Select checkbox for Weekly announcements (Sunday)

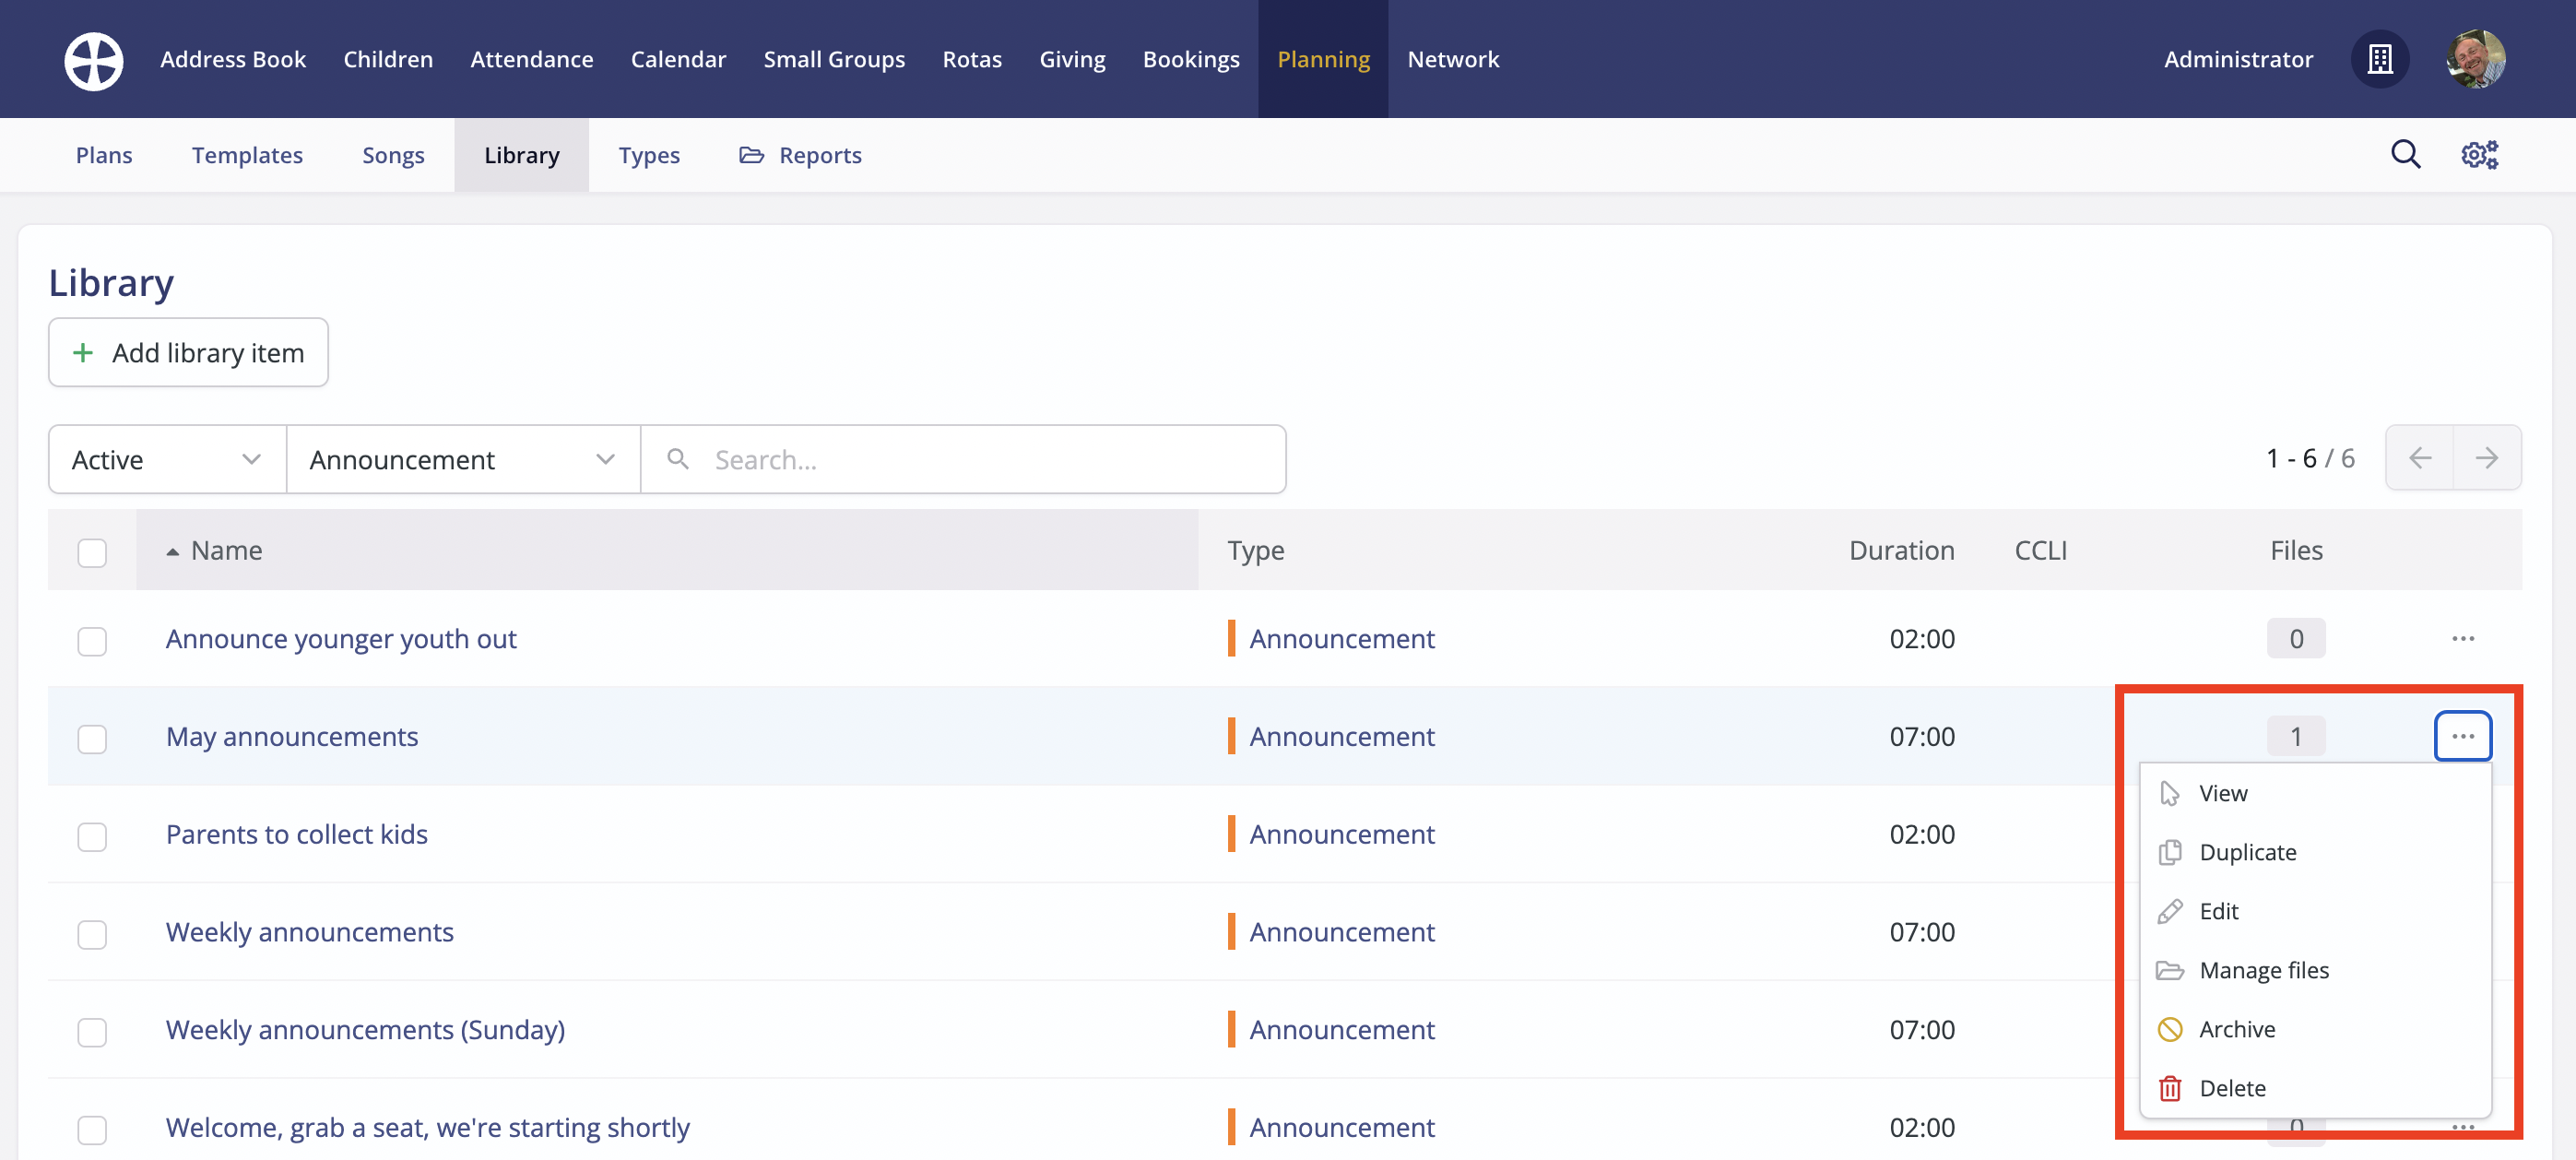(92, 1031)
